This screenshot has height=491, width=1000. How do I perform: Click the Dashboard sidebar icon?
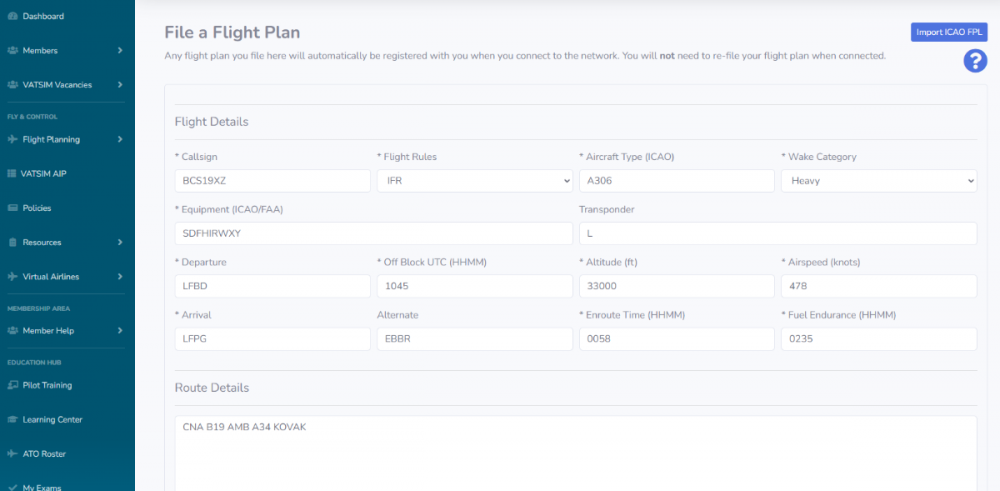(12, 16)
